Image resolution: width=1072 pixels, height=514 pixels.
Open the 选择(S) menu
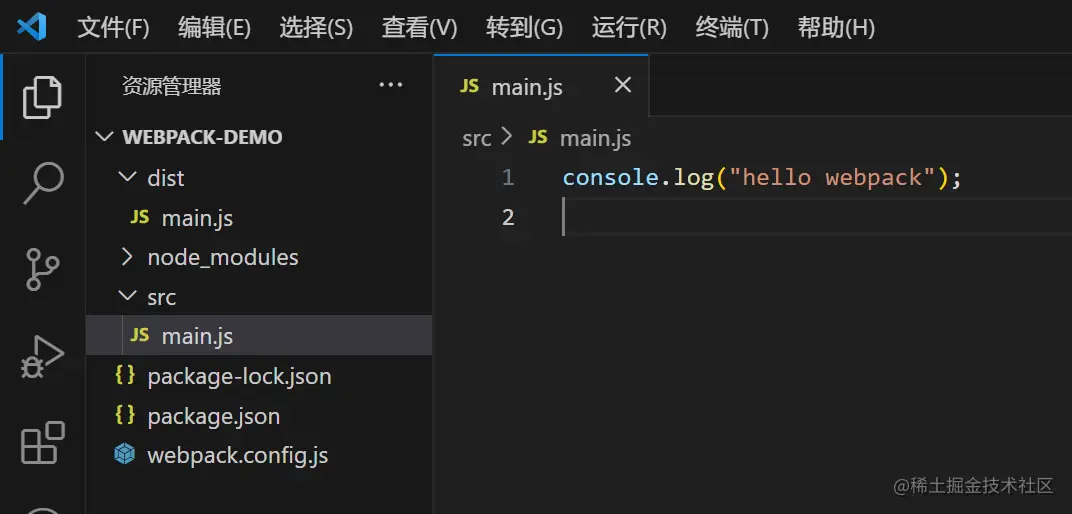pos(316,28)
